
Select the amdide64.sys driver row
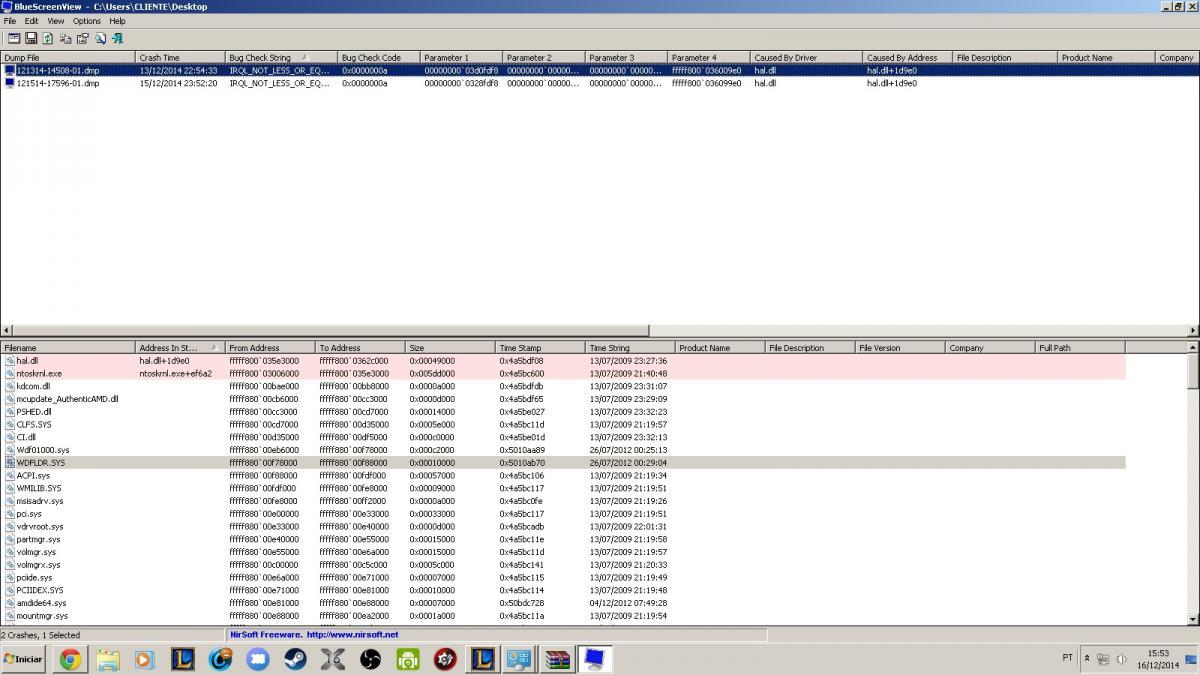click(563, 603)
